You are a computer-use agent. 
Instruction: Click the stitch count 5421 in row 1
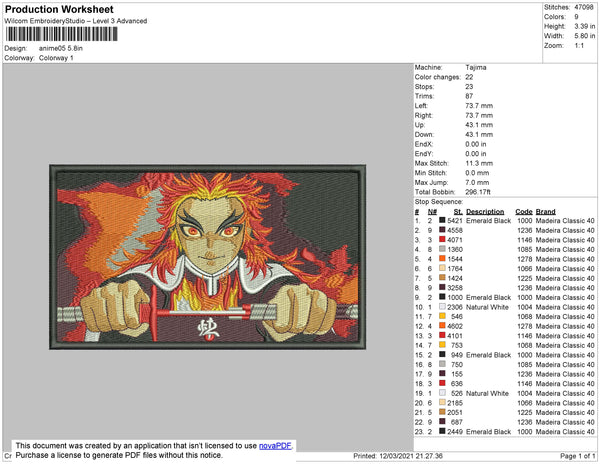[x=455, y=221]
